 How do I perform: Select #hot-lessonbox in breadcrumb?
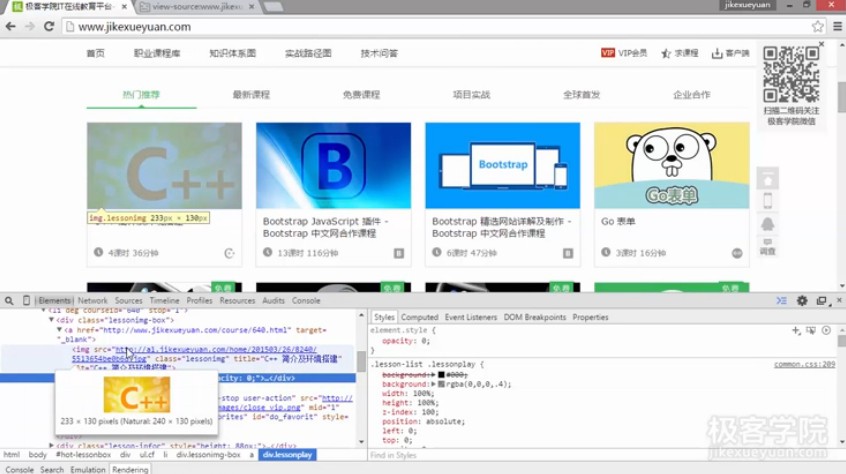83,455
